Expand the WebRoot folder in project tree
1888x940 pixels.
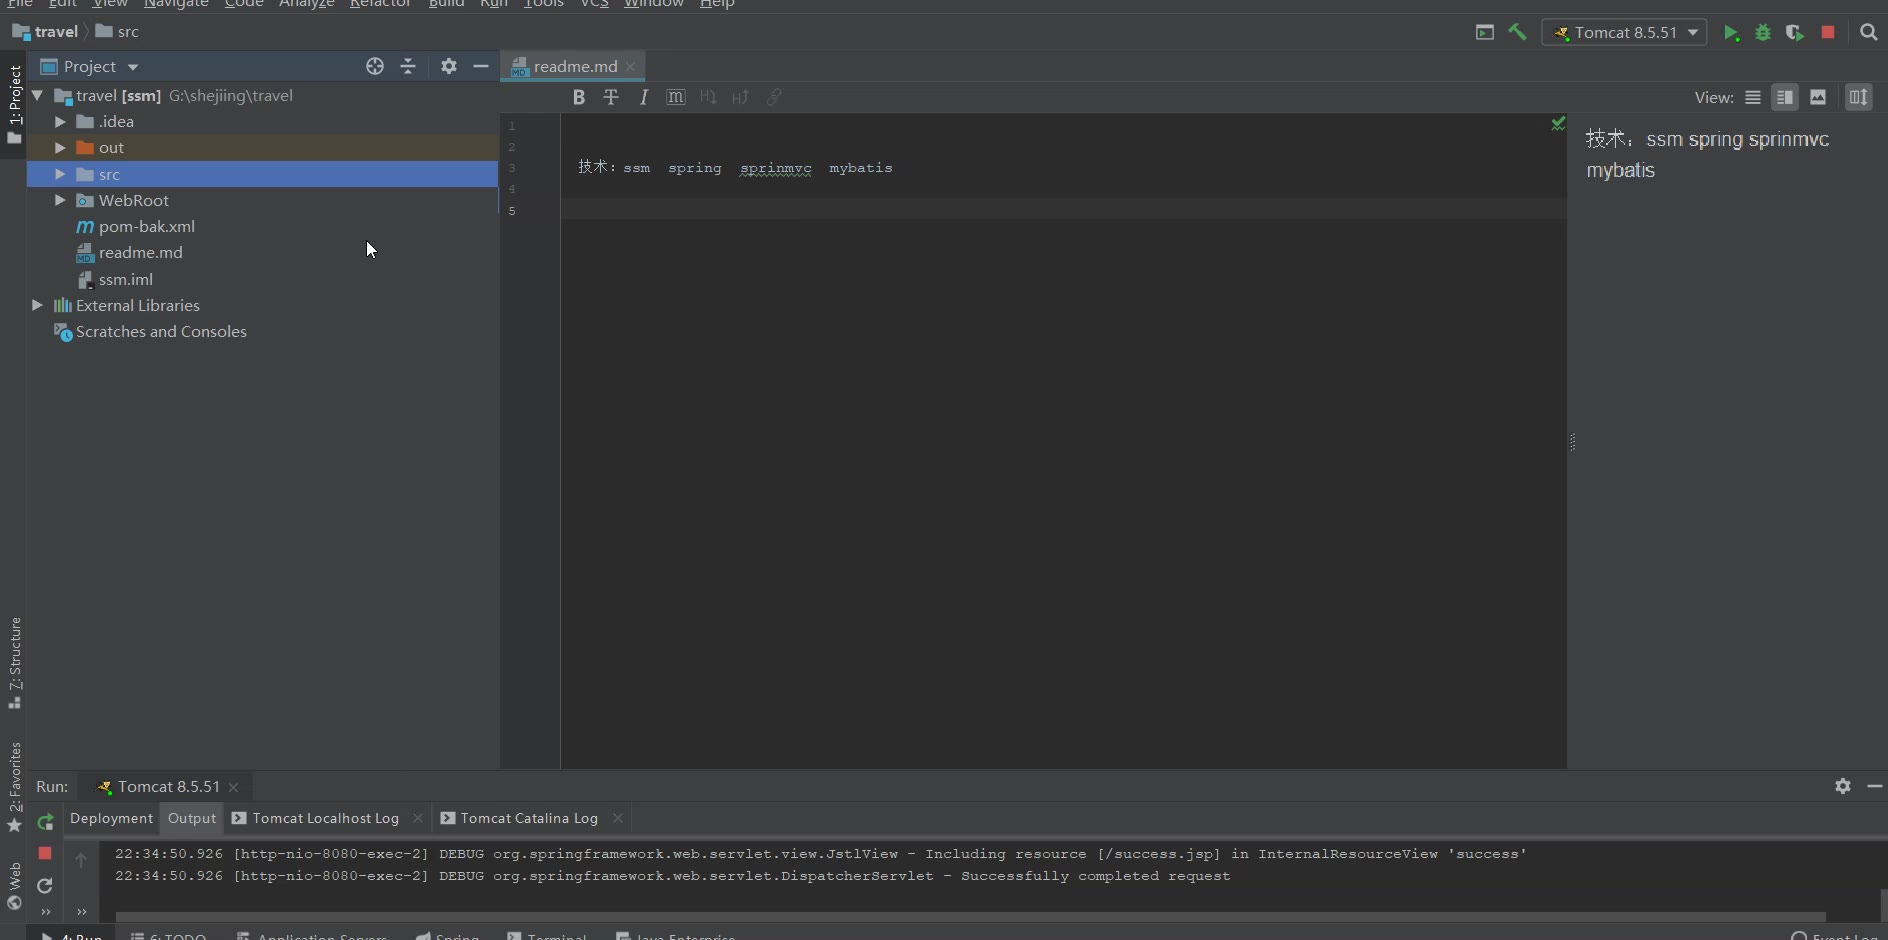(60, 200)
